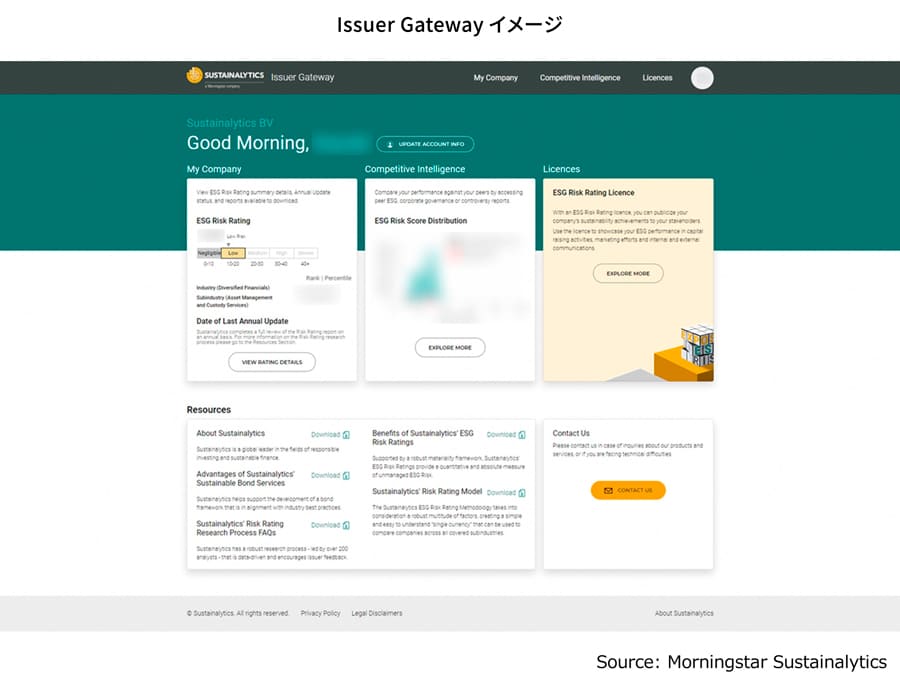This screenshot has height=690, width=900.
Task: Click download icon beside Benefits of ESG Risk Ratings
Action: [522, 435]
